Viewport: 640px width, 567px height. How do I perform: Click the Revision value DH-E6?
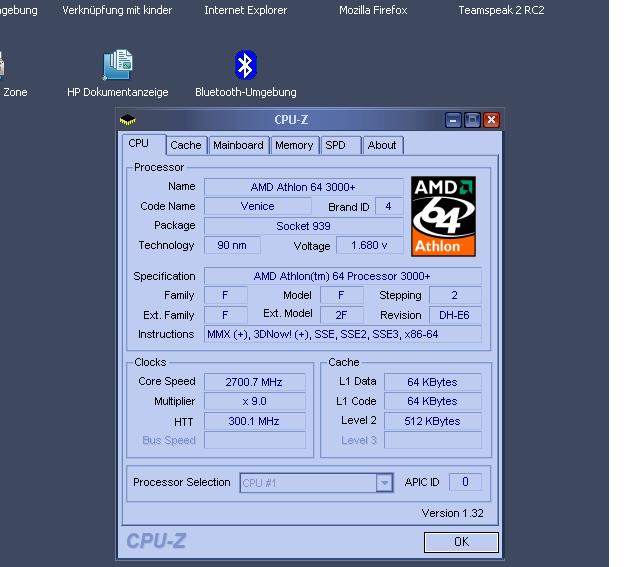click(x=455, y=315)
